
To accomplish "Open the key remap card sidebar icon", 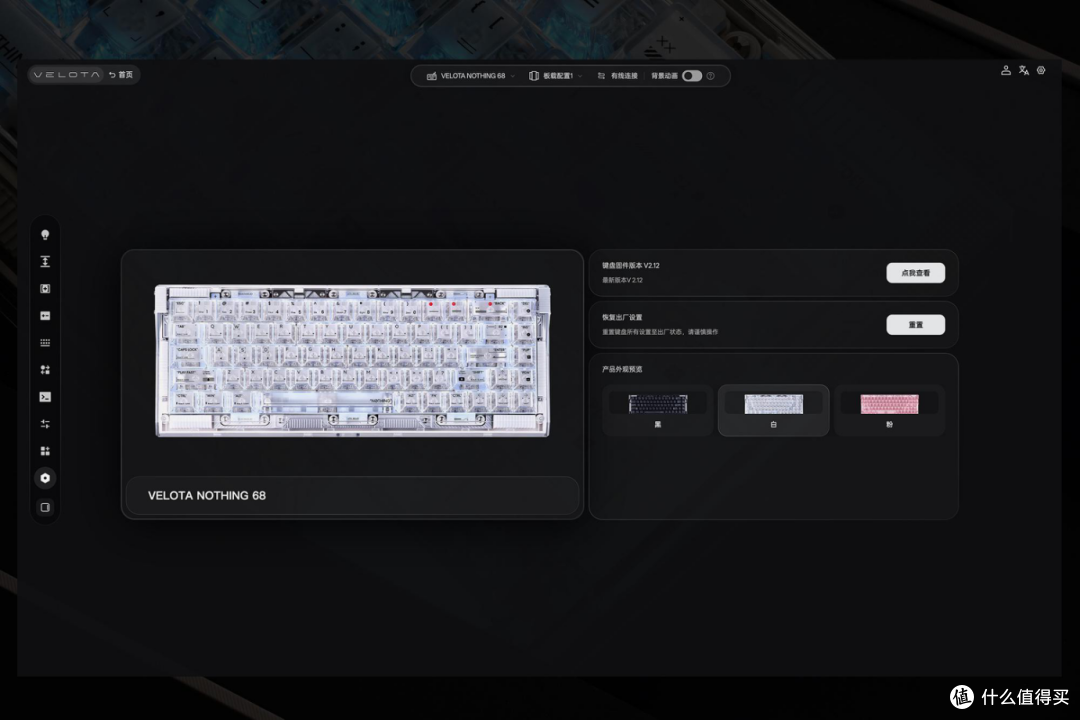I will [45, 316].
